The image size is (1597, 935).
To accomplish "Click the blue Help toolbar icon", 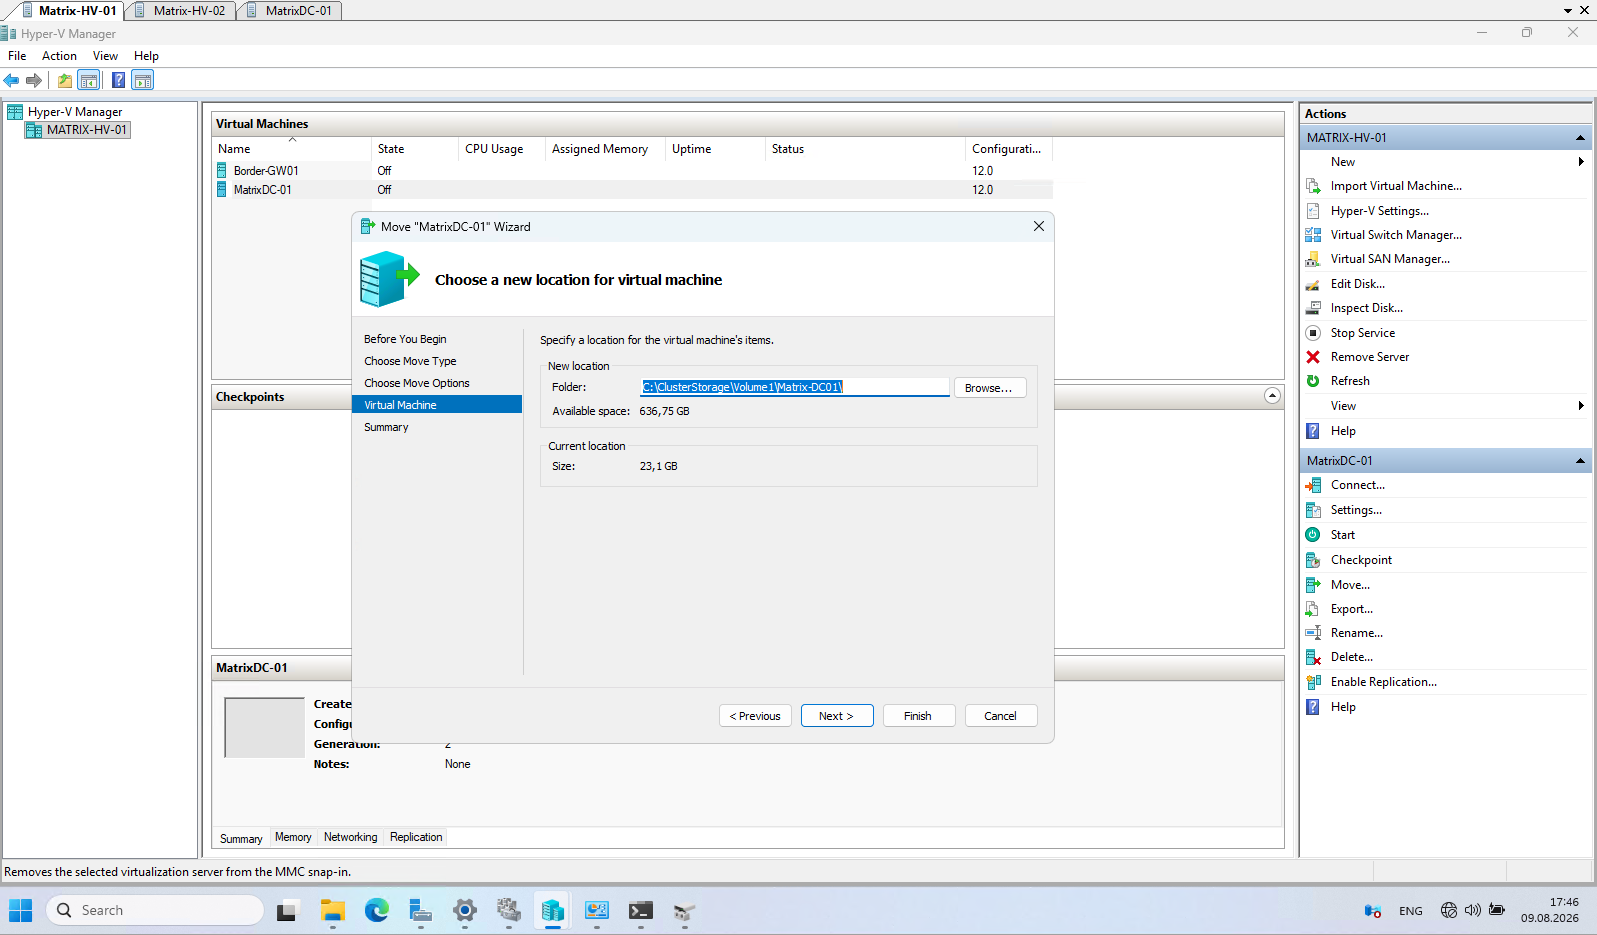I will [x=118, y=80].
